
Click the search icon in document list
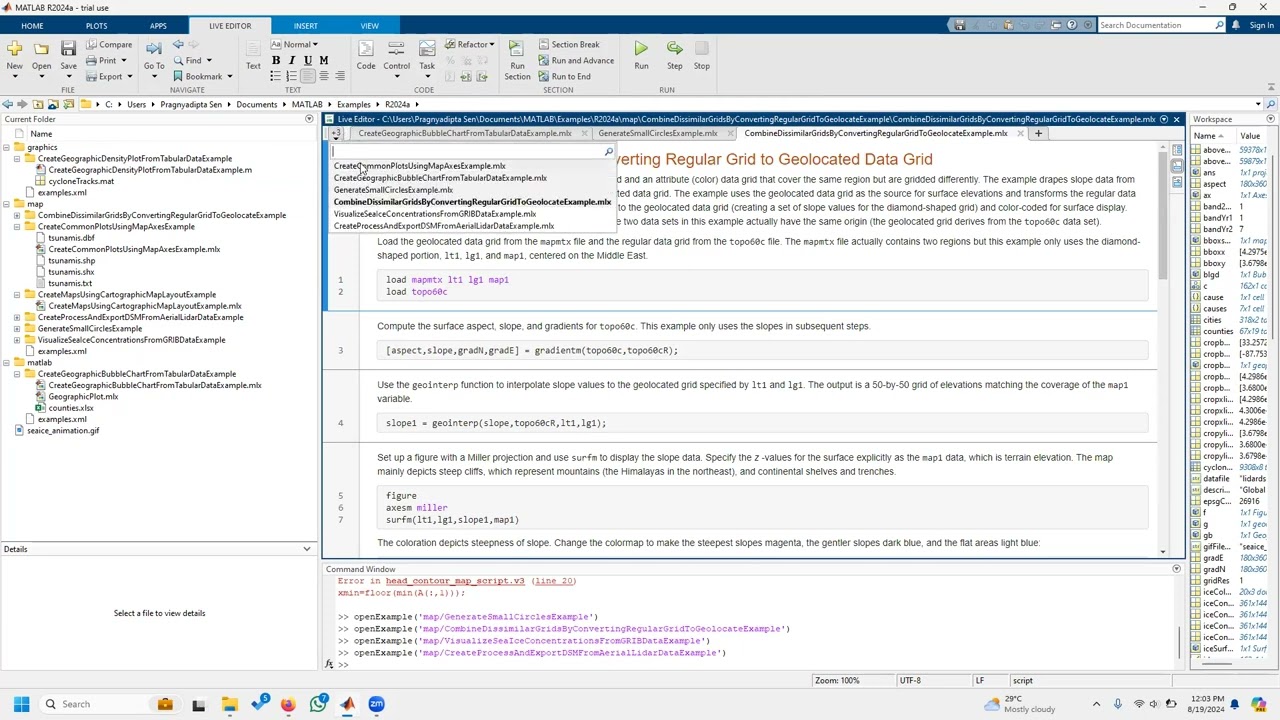608,152
